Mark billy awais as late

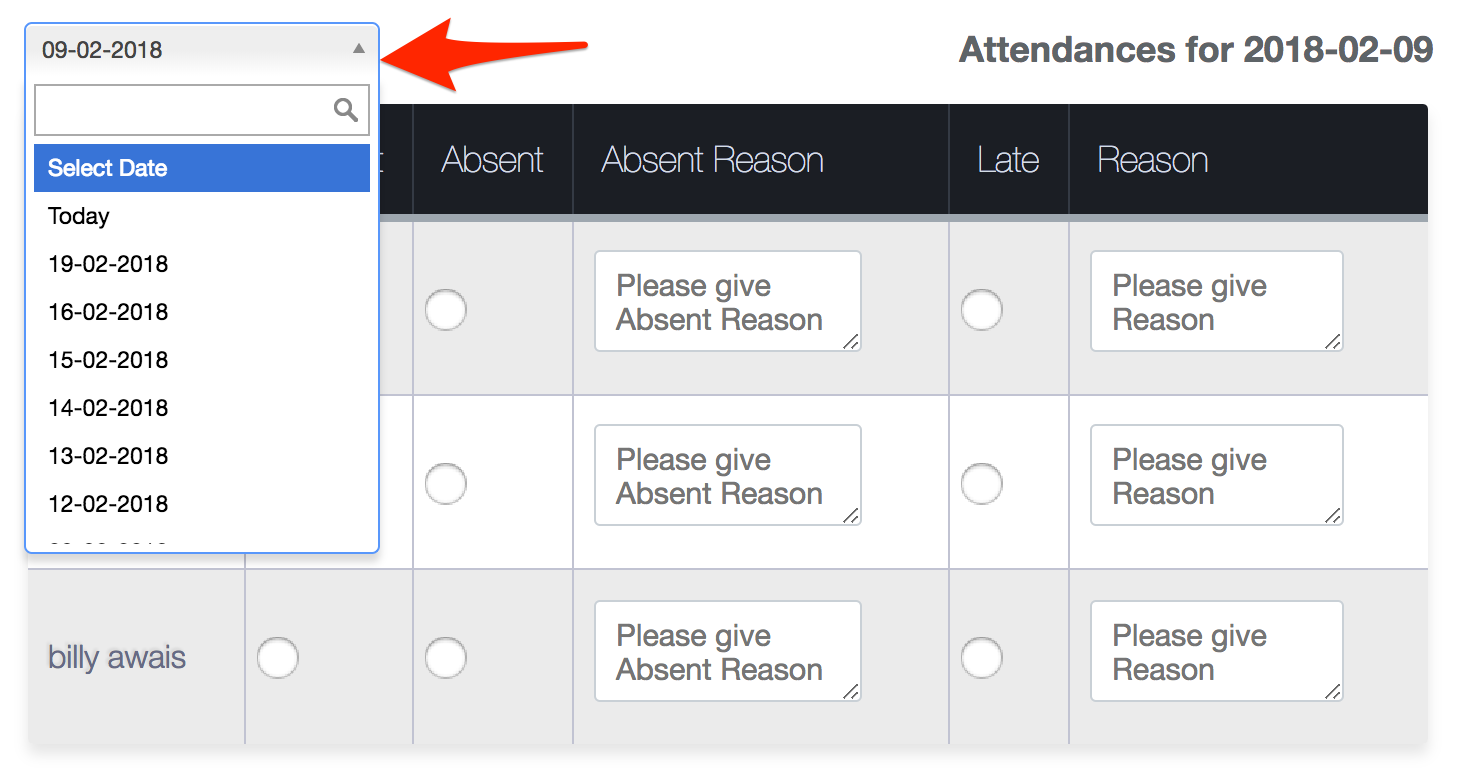(981, 658)
